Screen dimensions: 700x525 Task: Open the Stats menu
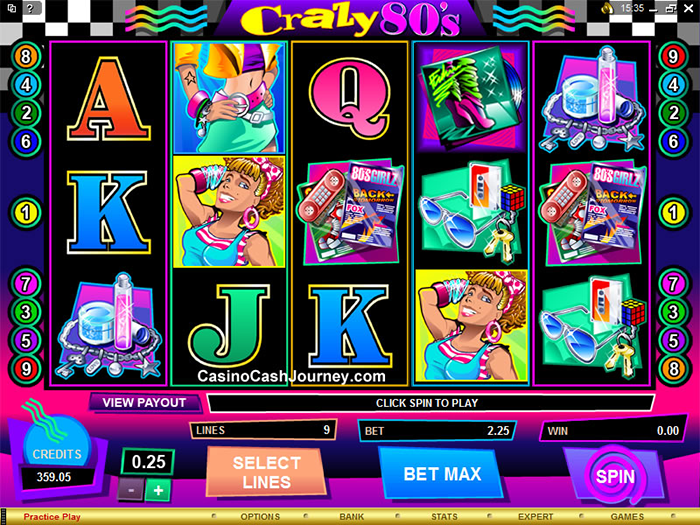coord(444,517)
